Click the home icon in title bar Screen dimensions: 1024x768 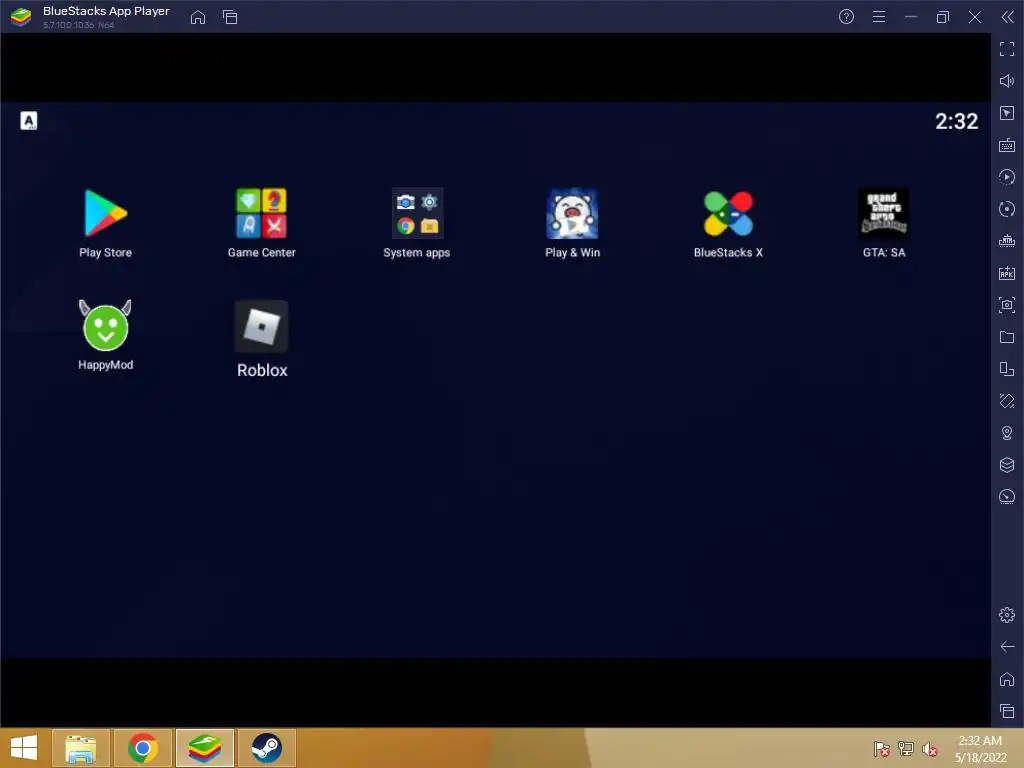[x=198, y=17]
